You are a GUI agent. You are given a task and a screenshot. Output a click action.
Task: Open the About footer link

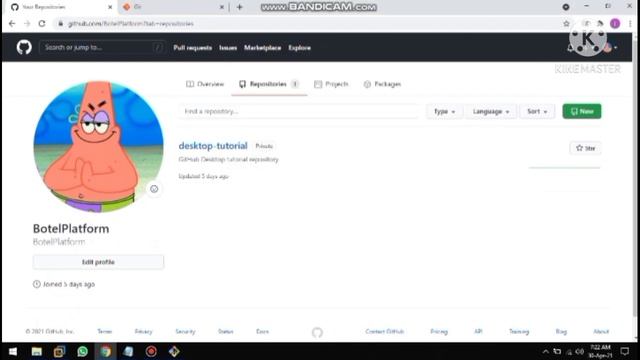(601, 331)
